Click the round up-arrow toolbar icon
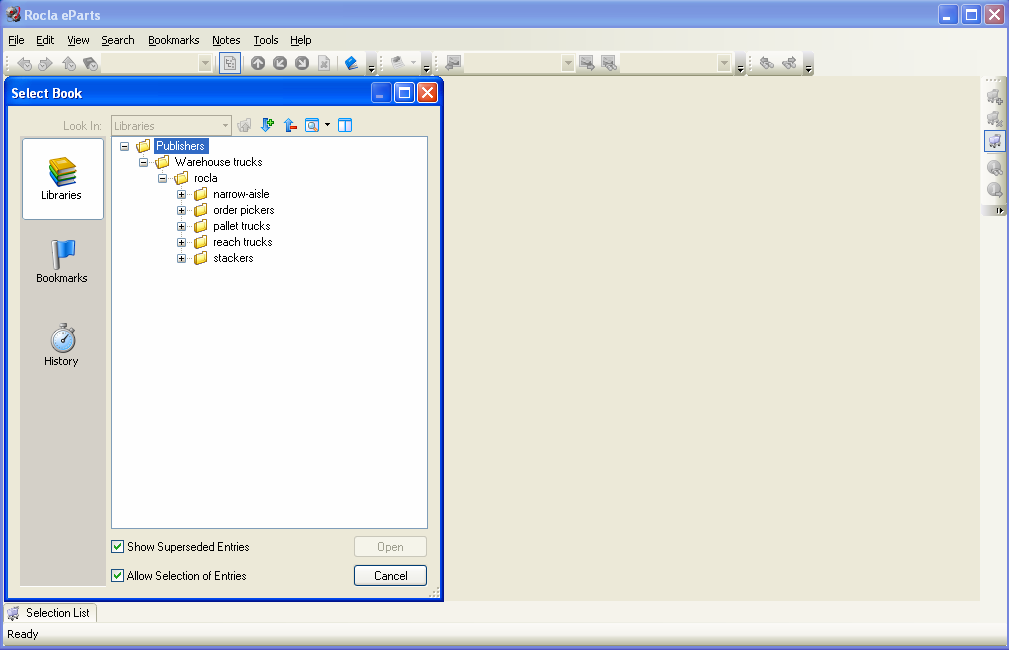The image size is (1009, 650). [258, 63]
